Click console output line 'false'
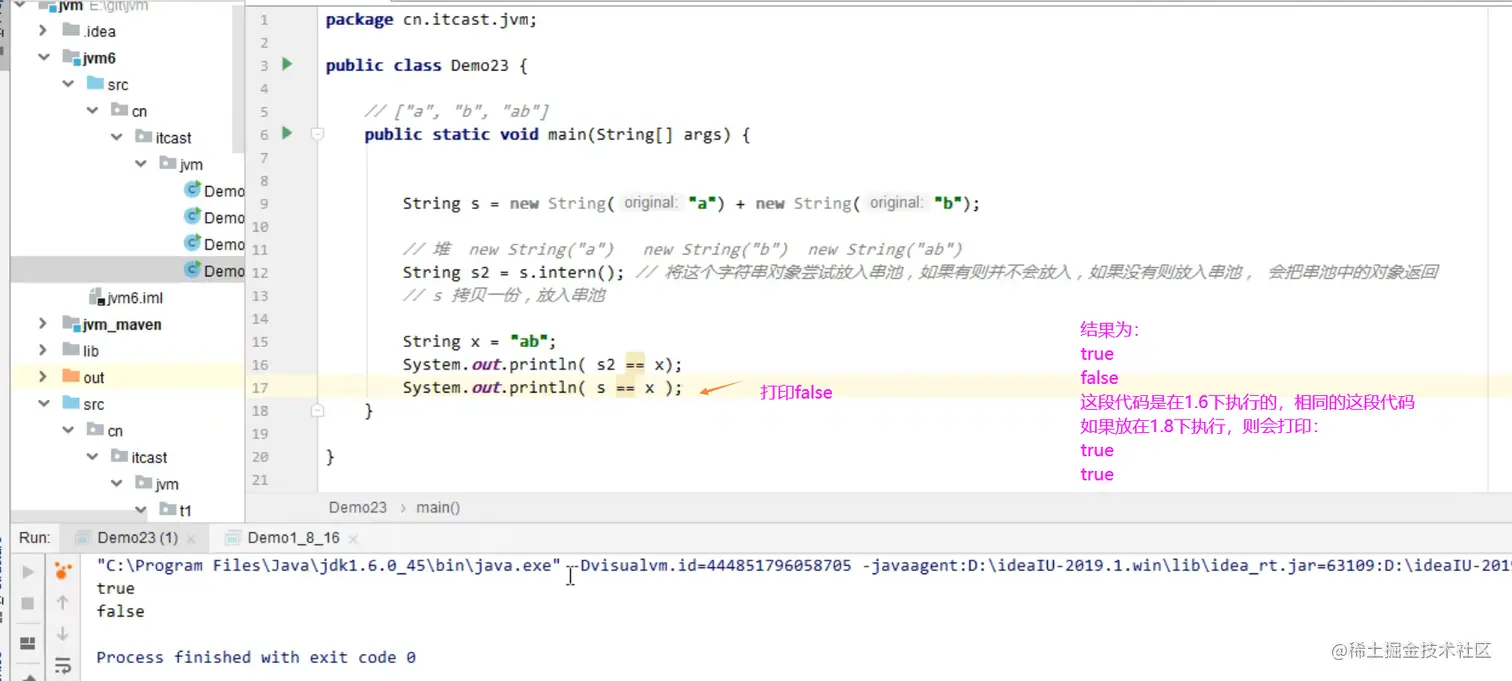The image size is (1512, 681). 120,611
